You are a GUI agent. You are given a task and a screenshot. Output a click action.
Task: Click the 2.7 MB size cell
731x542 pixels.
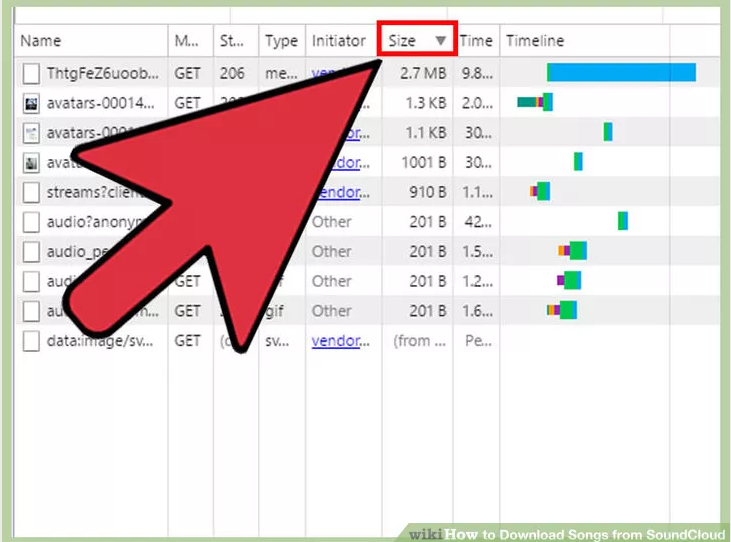423,73
